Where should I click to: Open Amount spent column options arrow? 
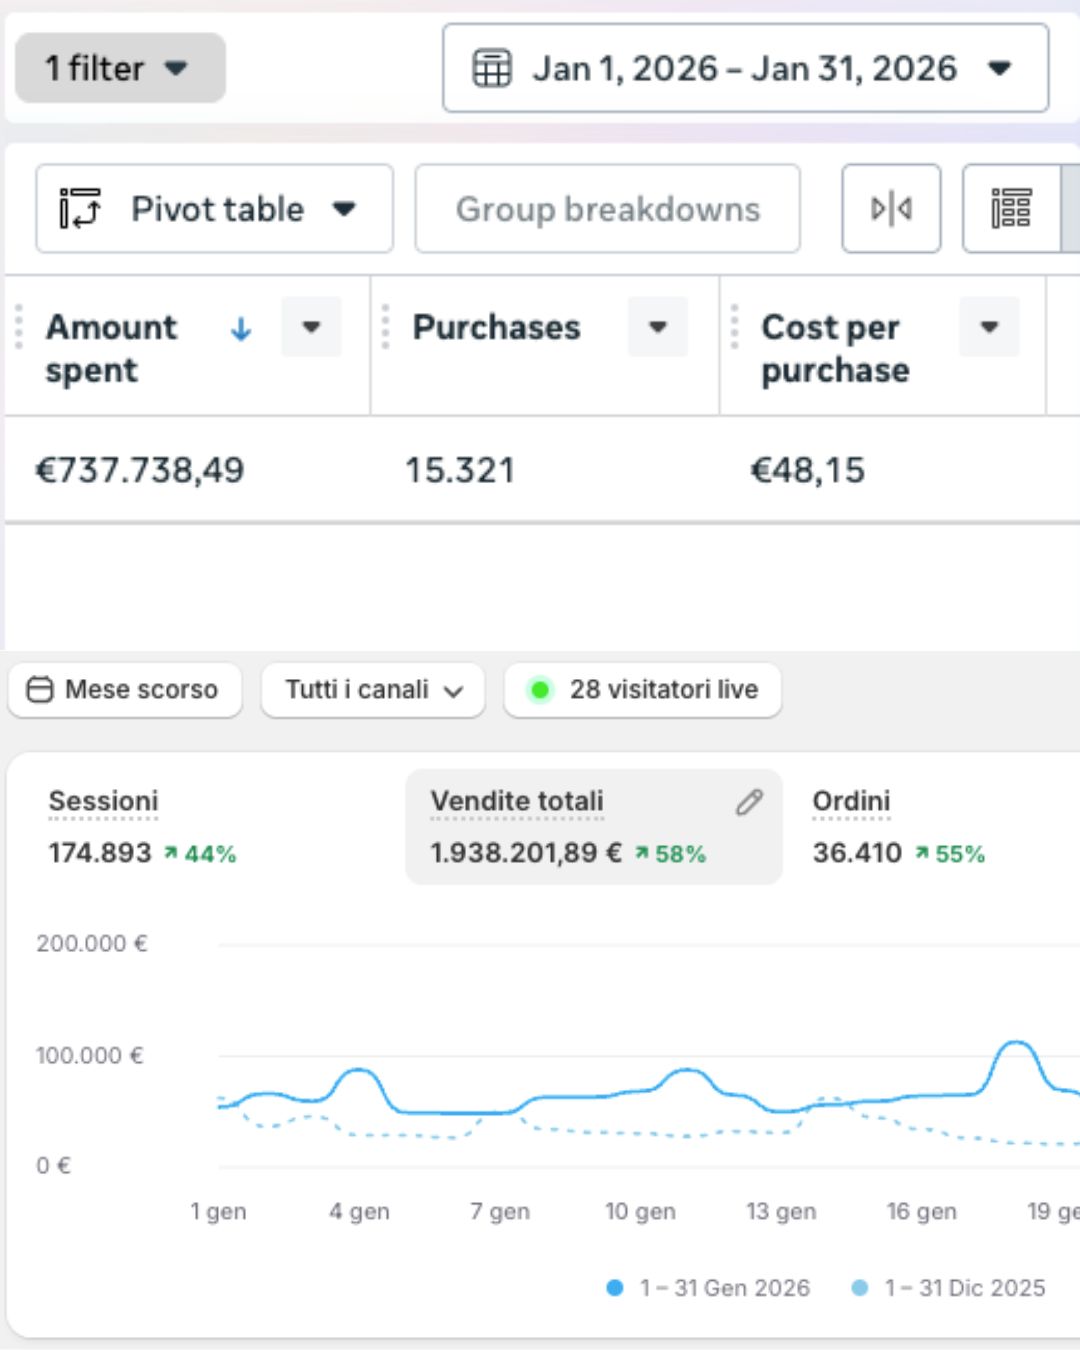click(311, 327)
